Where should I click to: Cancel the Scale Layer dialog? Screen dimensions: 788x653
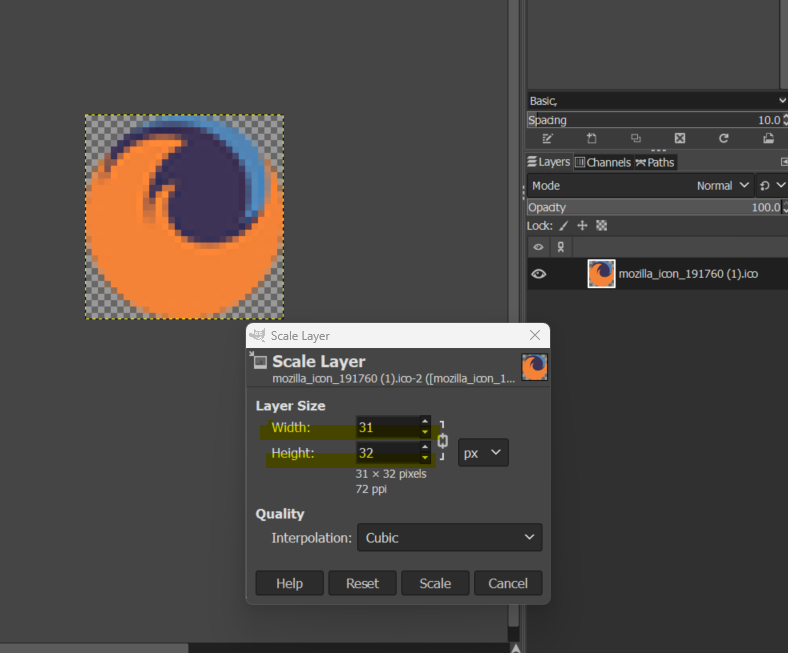tap(508, 583)
